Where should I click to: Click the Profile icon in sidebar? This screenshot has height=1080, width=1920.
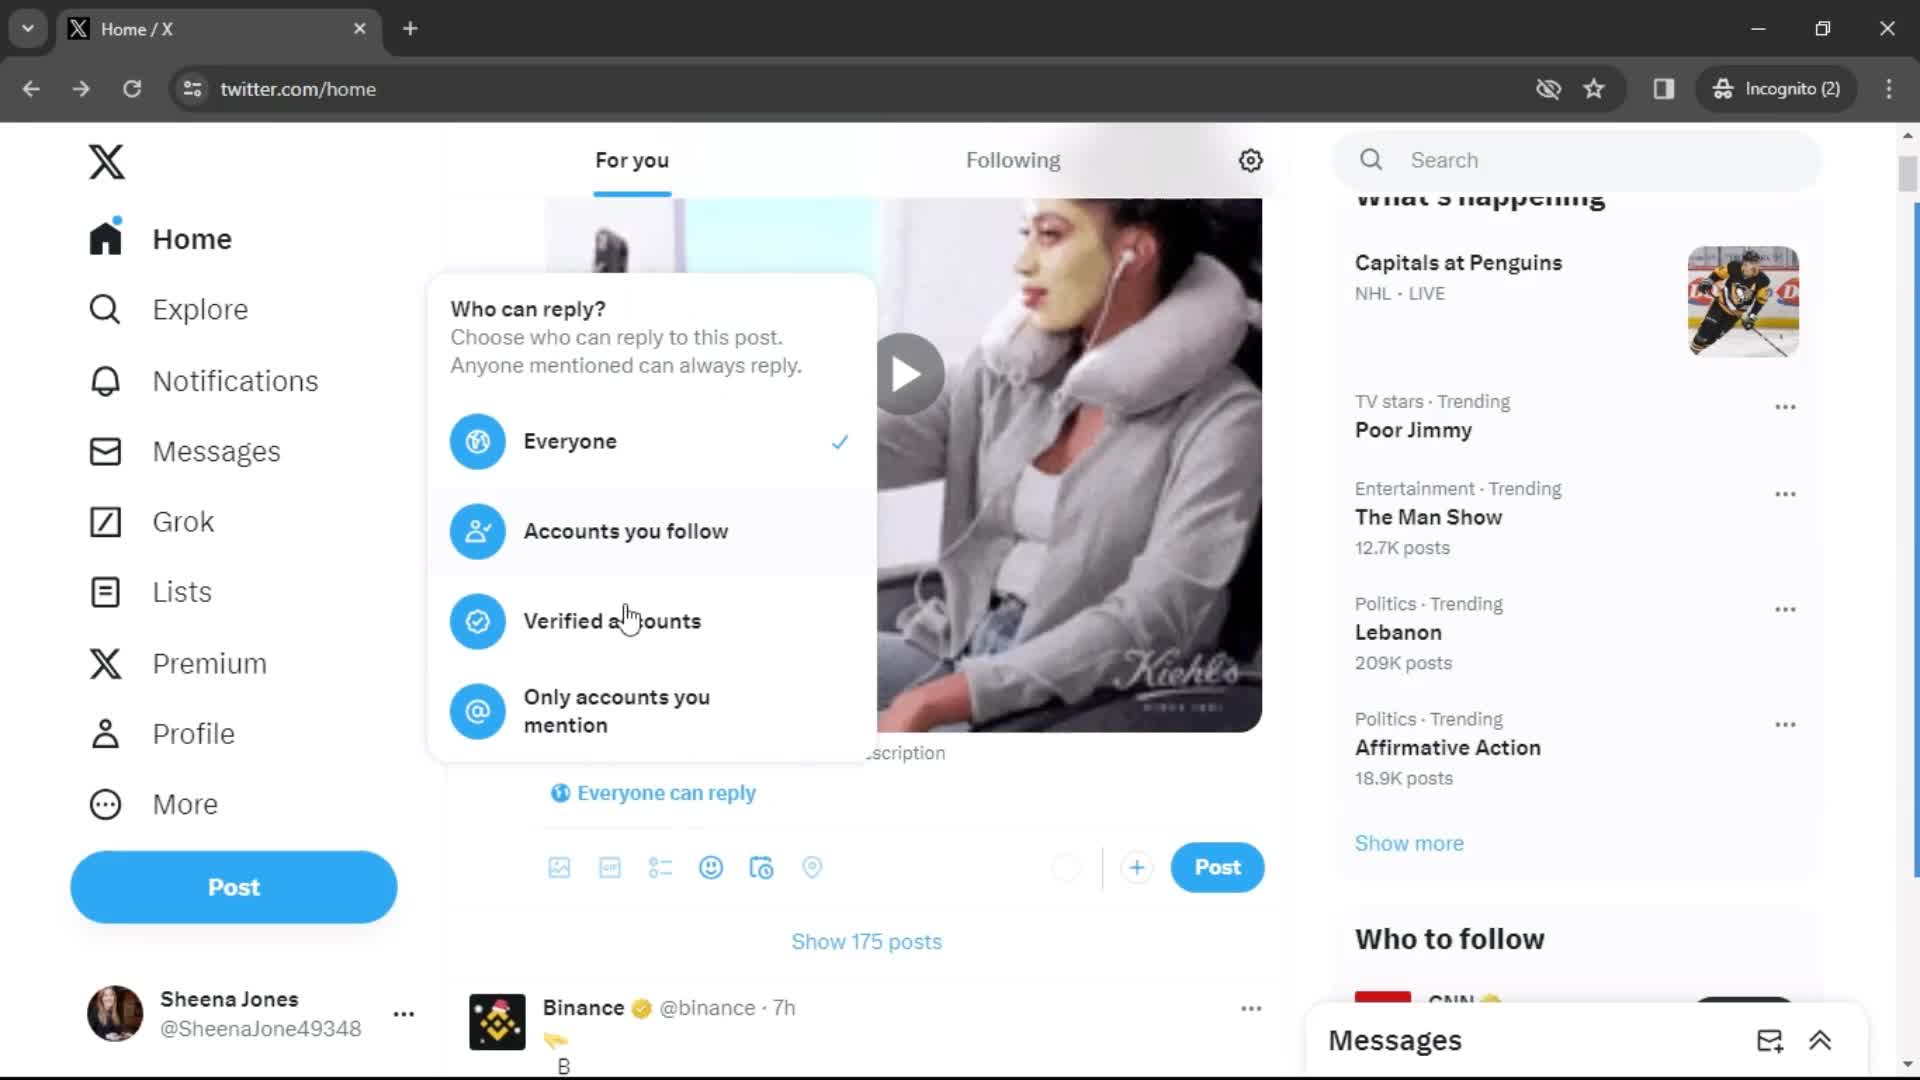click(105, 733)
